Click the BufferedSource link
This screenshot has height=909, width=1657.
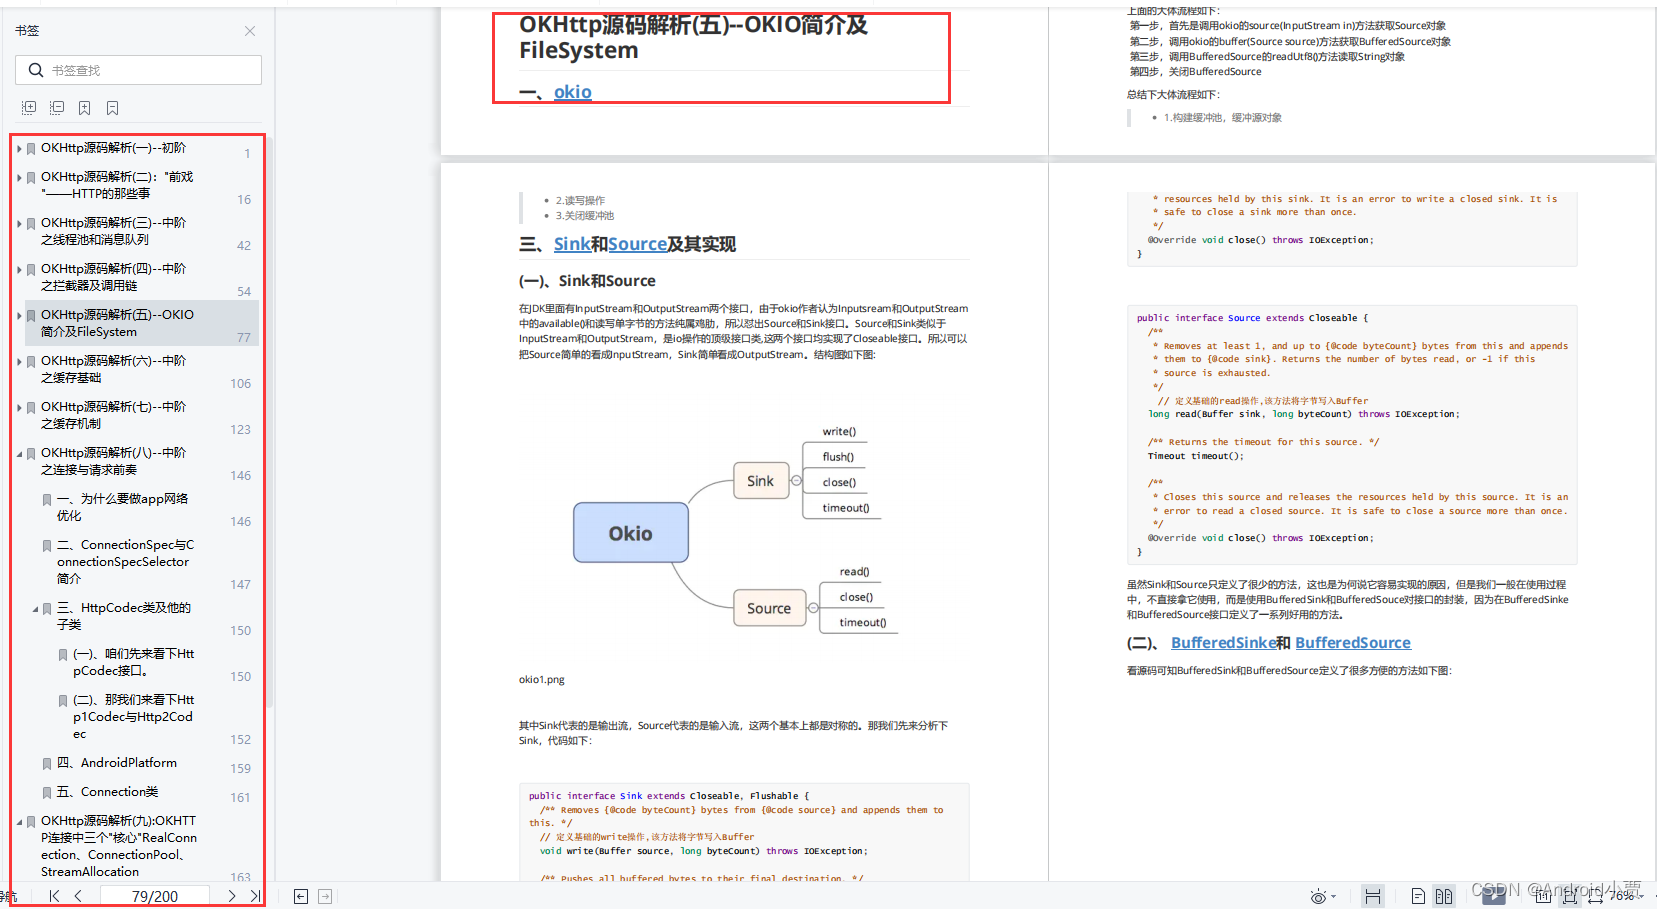(1353, 643)
